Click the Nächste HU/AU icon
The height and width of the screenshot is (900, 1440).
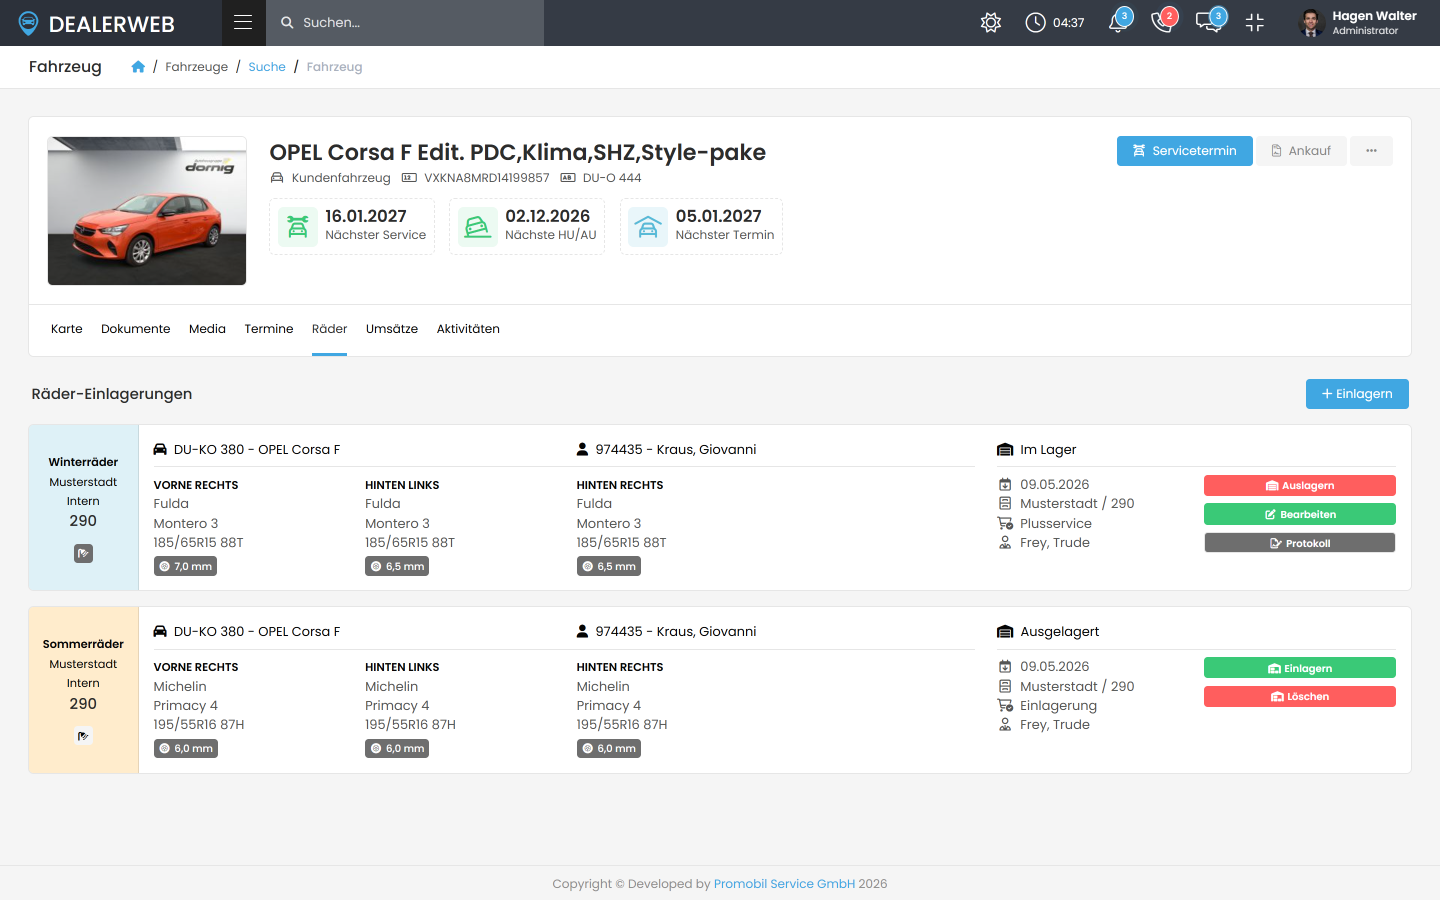(478, 227)
